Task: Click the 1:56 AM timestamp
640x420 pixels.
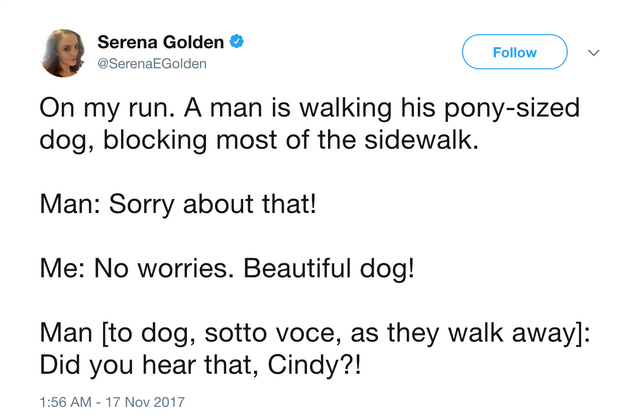Action: tap(69, 402)
